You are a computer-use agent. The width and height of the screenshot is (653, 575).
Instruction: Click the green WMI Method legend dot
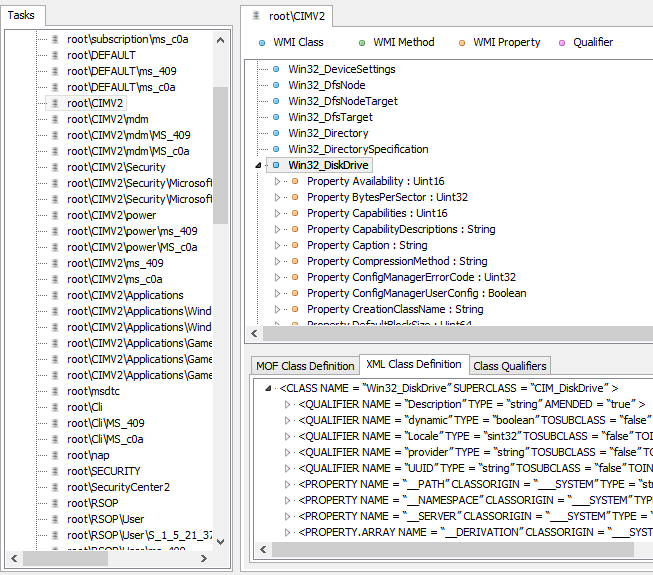point(362,43)
